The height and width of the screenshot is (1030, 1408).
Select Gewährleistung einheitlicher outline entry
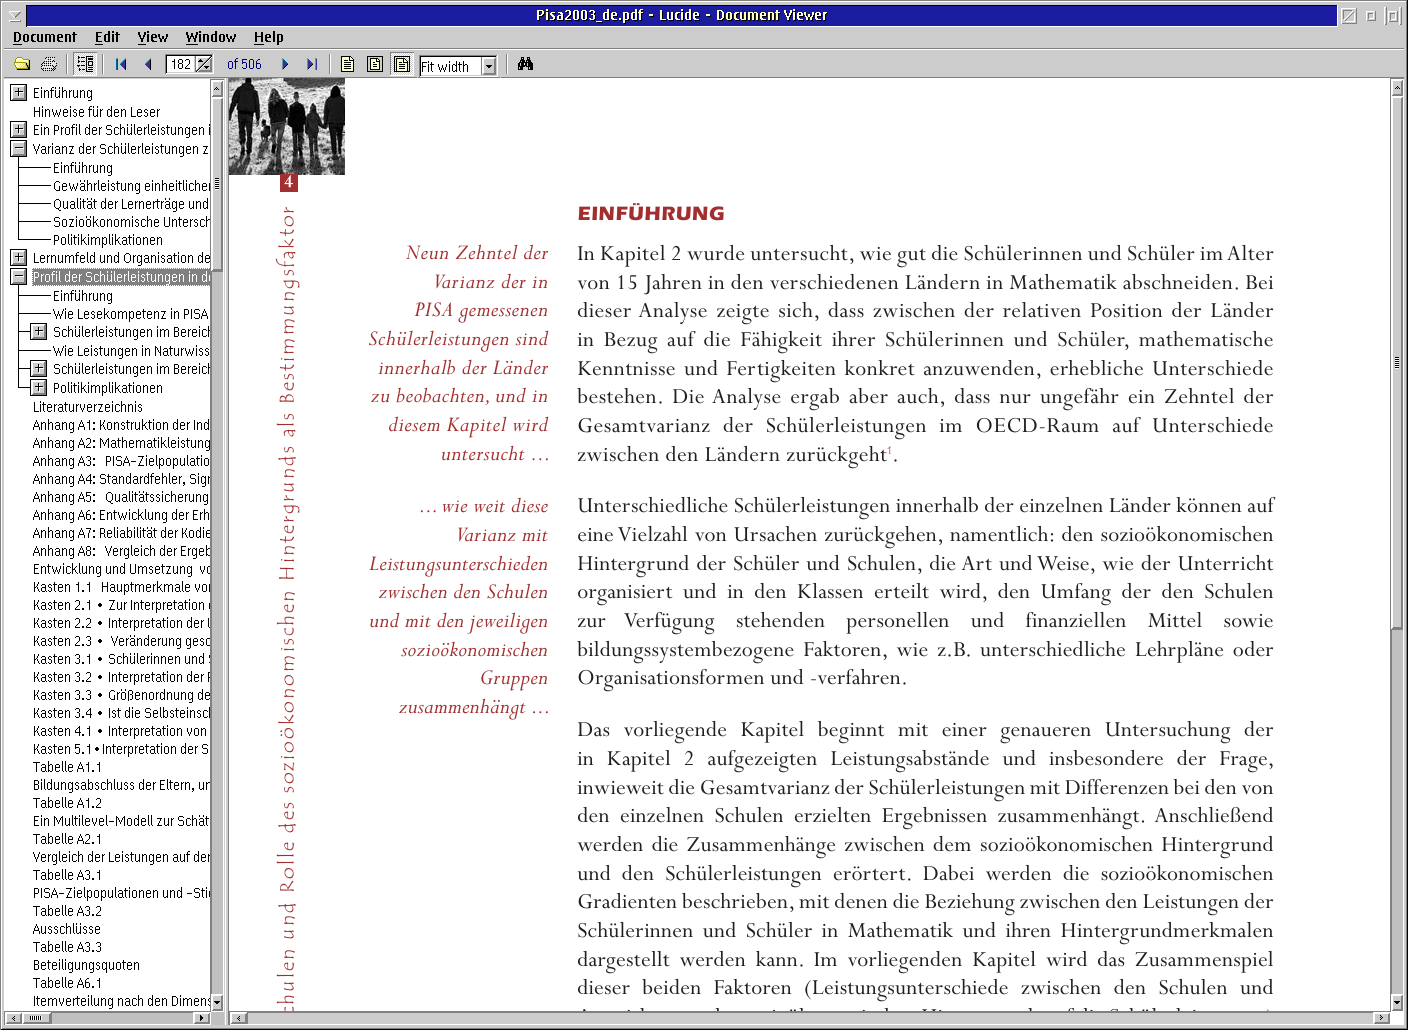click(131, 186)
